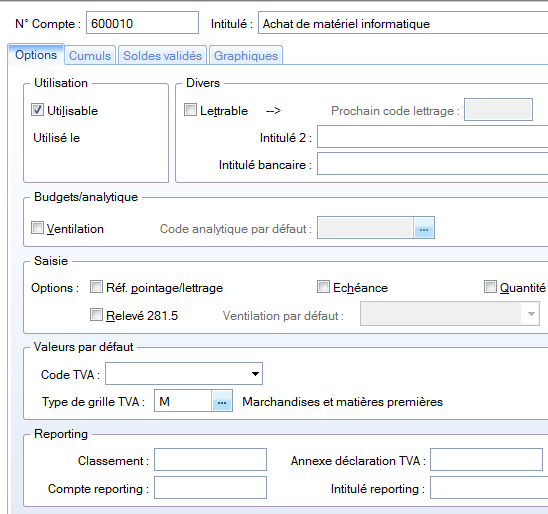548x514 pixels.
Task: Open the analytic code browse button
Action: coord(424,228)
